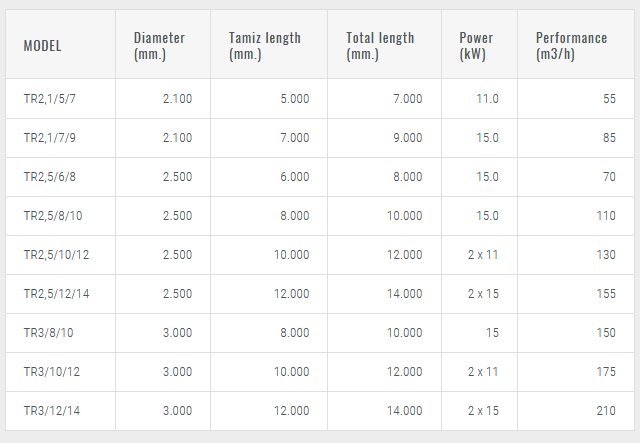Click the 210 performance value
The height and width of the screenshot is (443, 640).
606,411
